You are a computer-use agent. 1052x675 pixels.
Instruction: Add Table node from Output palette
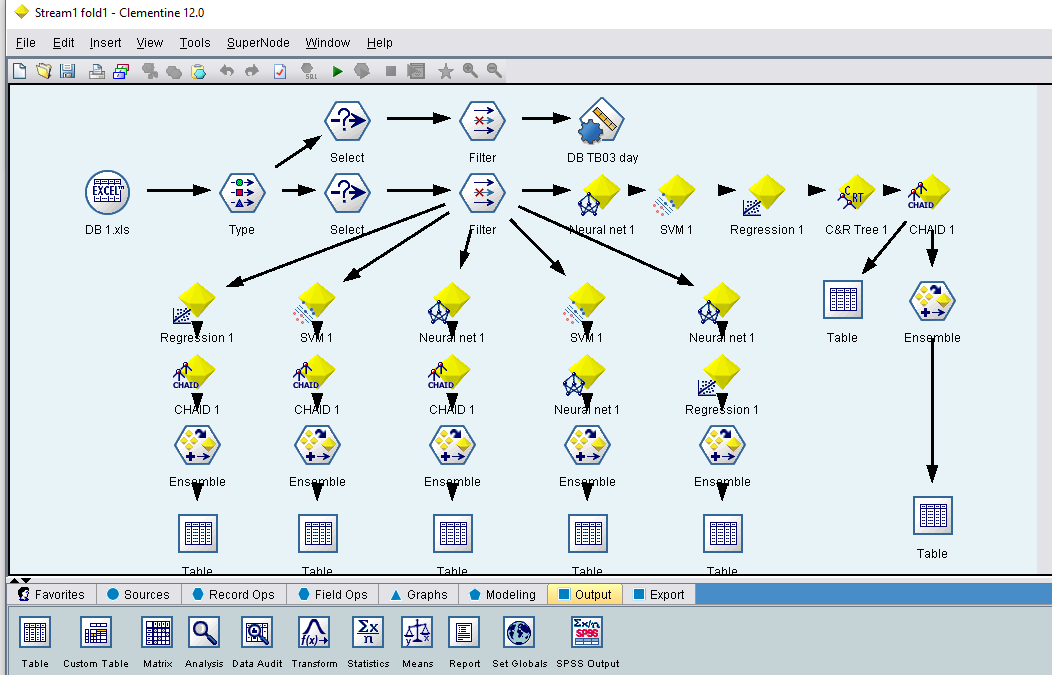click(35, 633)
